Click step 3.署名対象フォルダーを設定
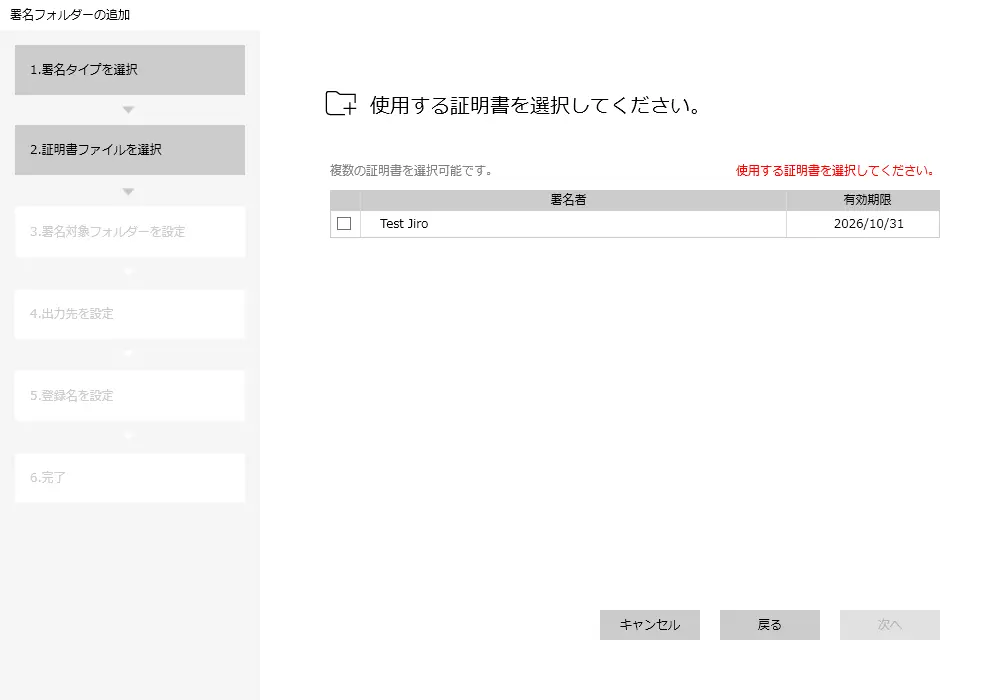This screenshot has height=700, width=1000. click(130, 232)
